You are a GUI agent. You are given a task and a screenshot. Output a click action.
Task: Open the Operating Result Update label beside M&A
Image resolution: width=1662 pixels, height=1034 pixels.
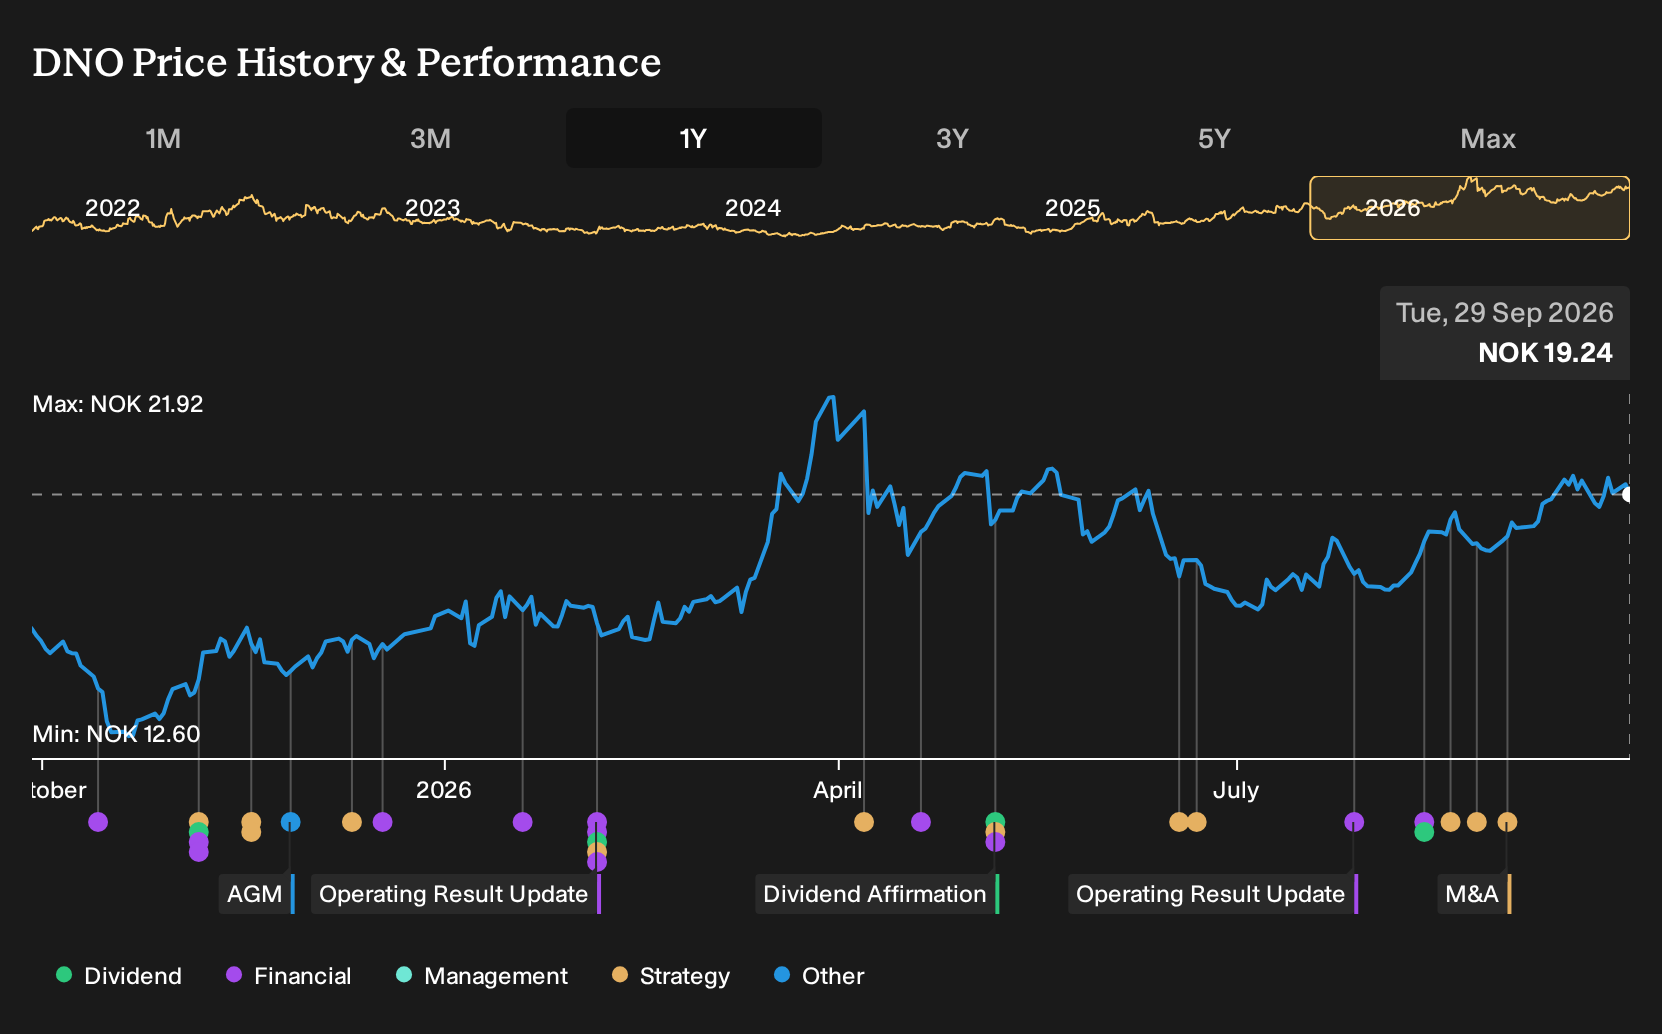[x=1212, y=894]
